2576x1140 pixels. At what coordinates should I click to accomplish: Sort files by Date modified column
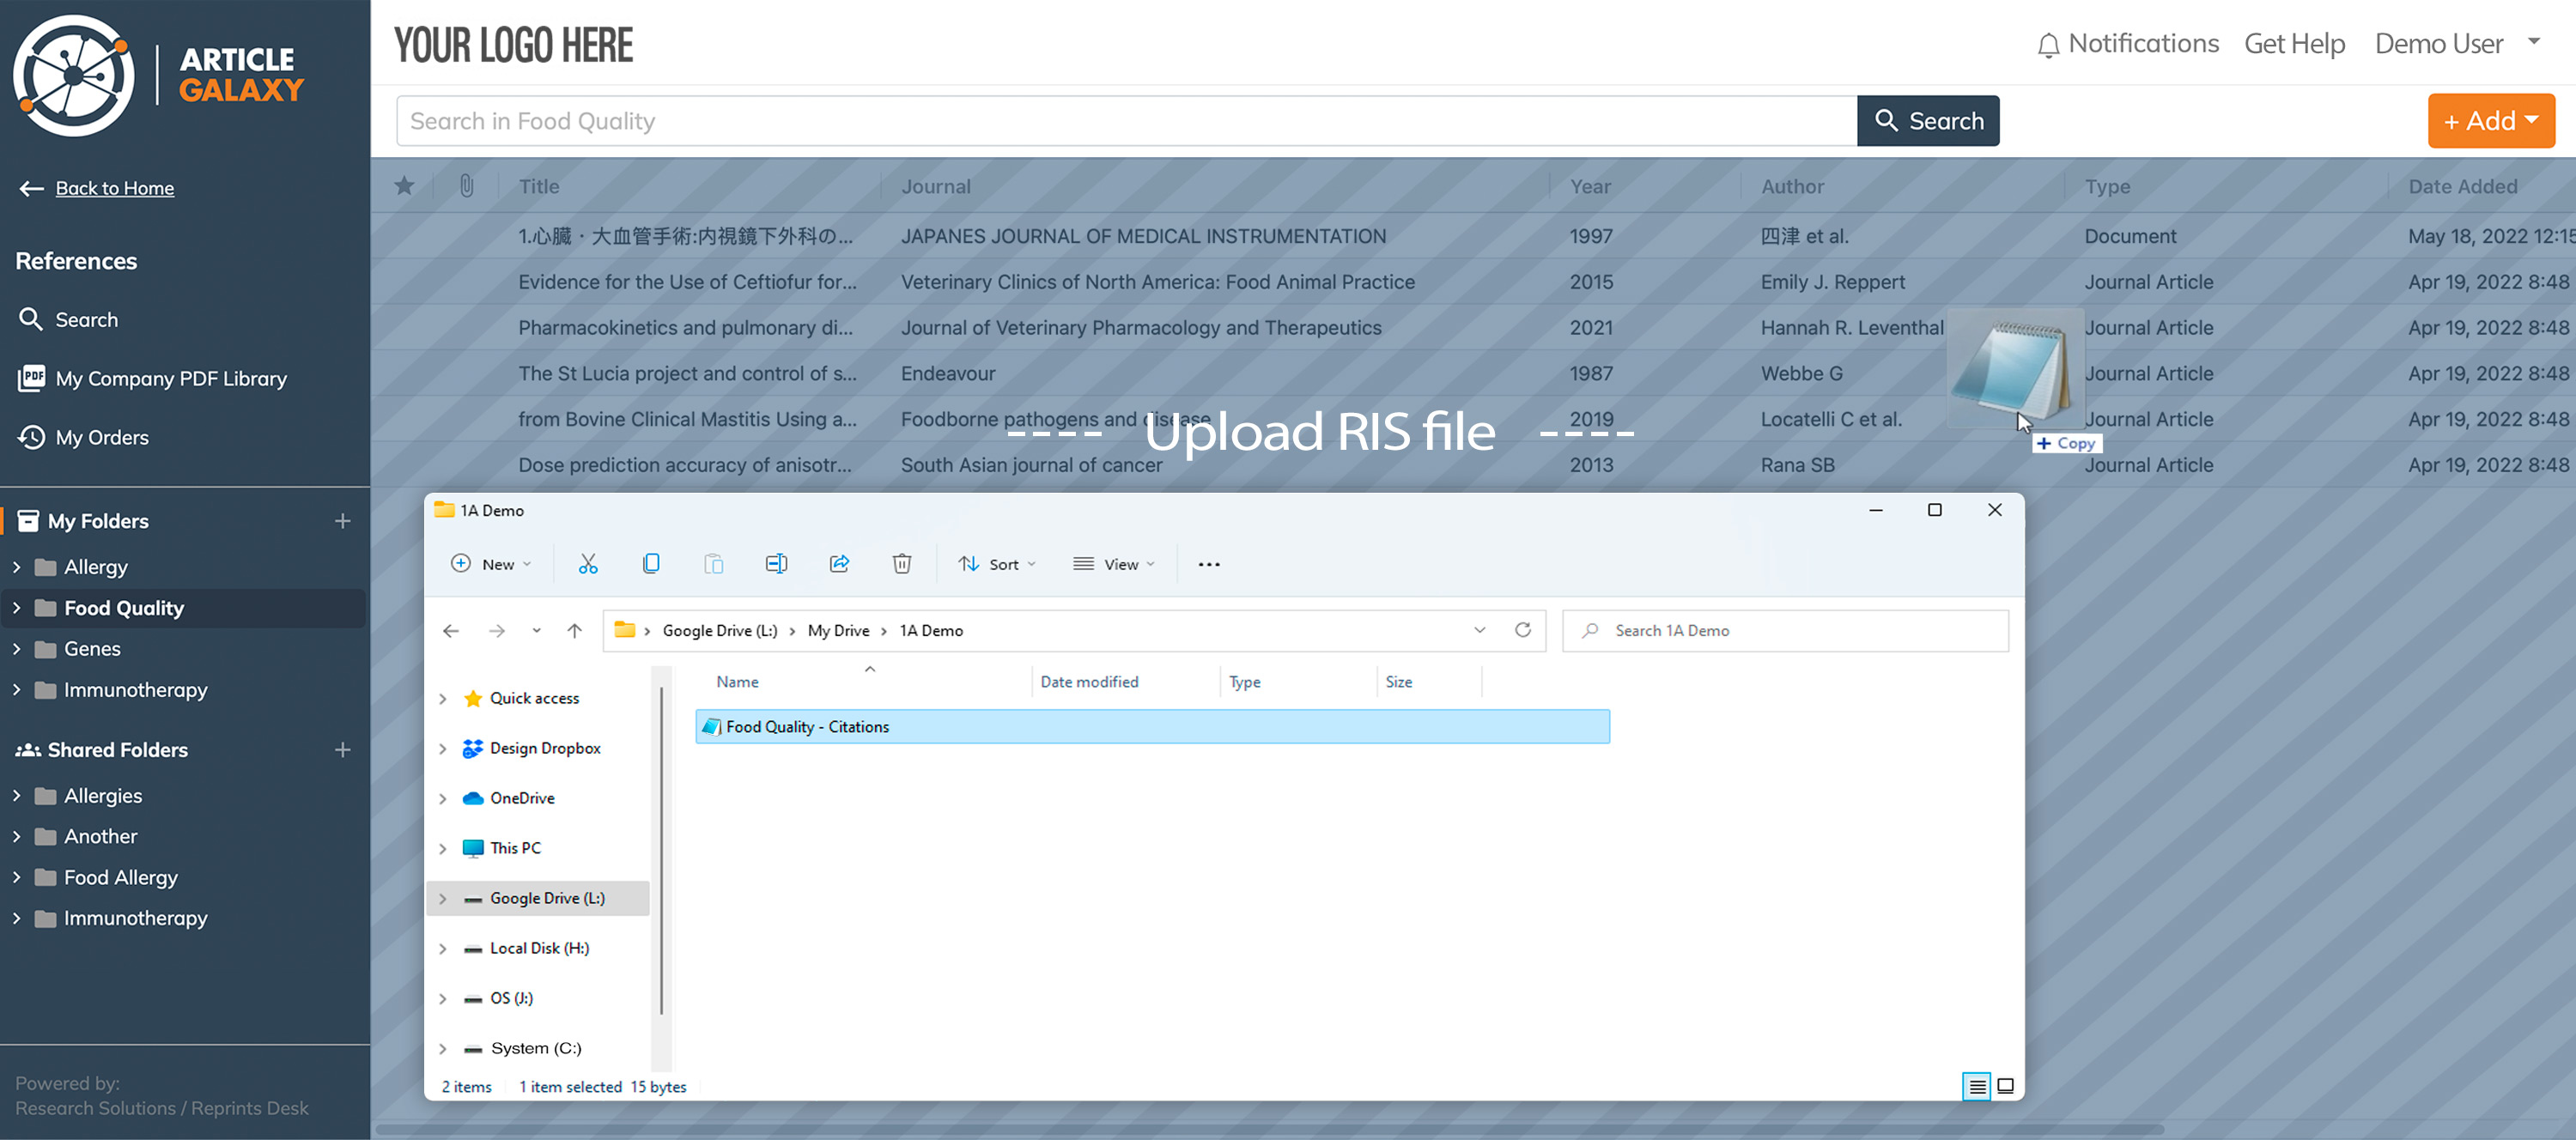(1089, 682)
